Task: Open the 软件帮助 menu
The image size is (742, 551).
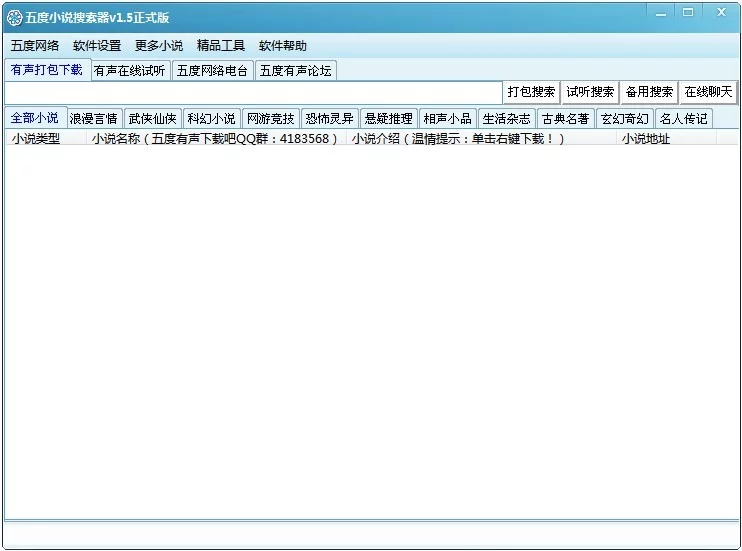Action: point(283,45)
